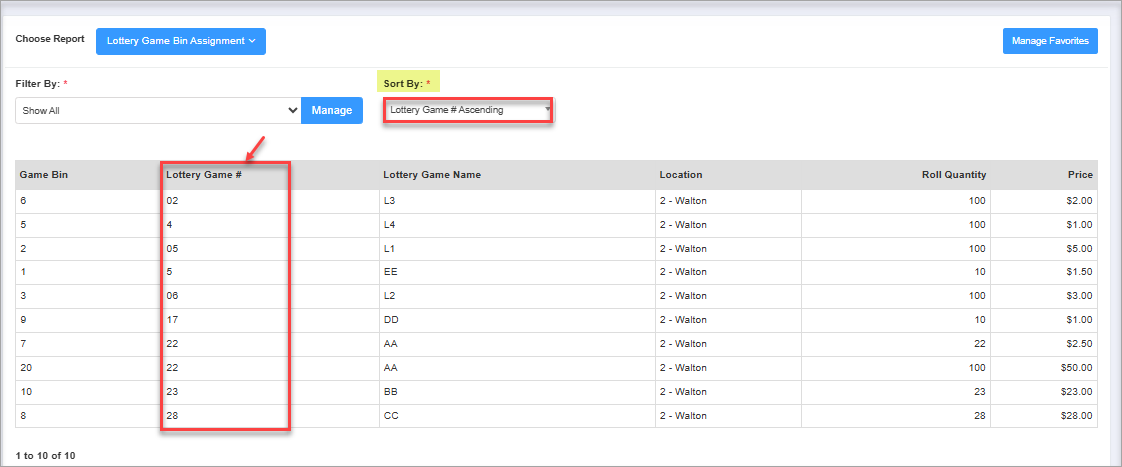Click the Game Bin column header
1122x467 pixels.
(x=43, y=175)
